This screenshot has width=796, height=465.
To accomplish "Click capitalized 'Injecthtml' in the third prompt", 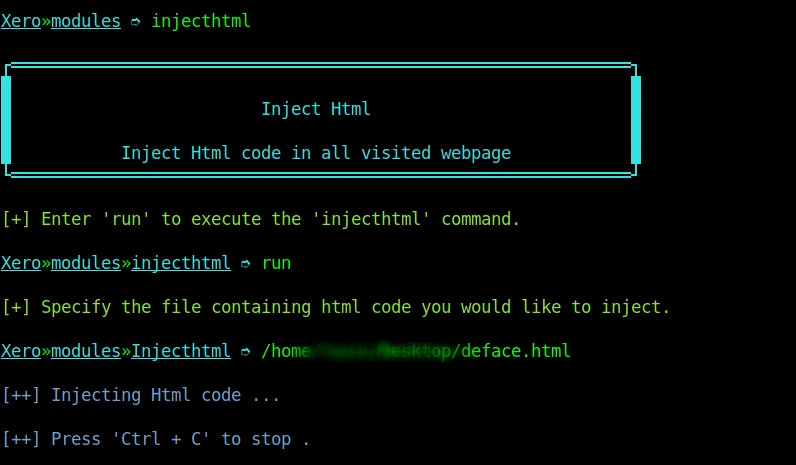I will [181, 351].
